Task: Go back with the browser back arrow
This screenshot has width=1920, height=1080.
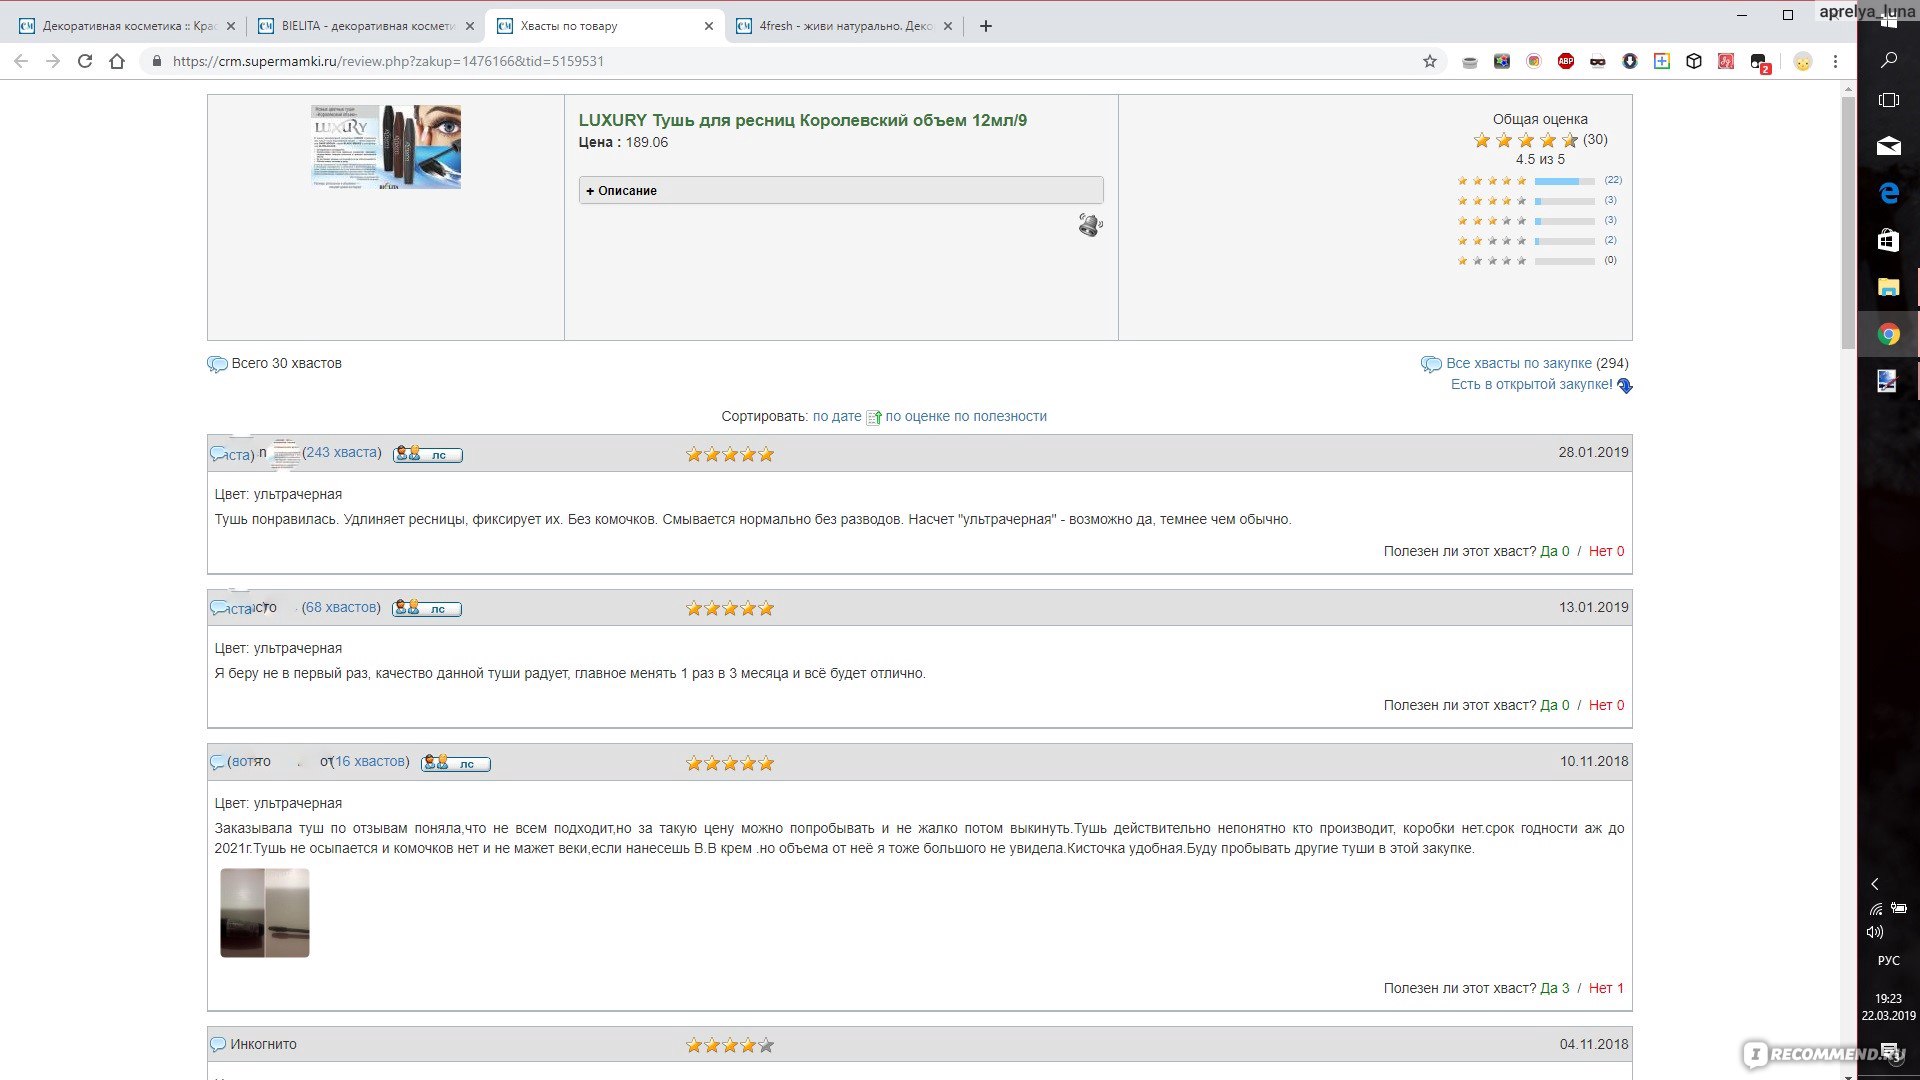Action: [x=21, y=61]
